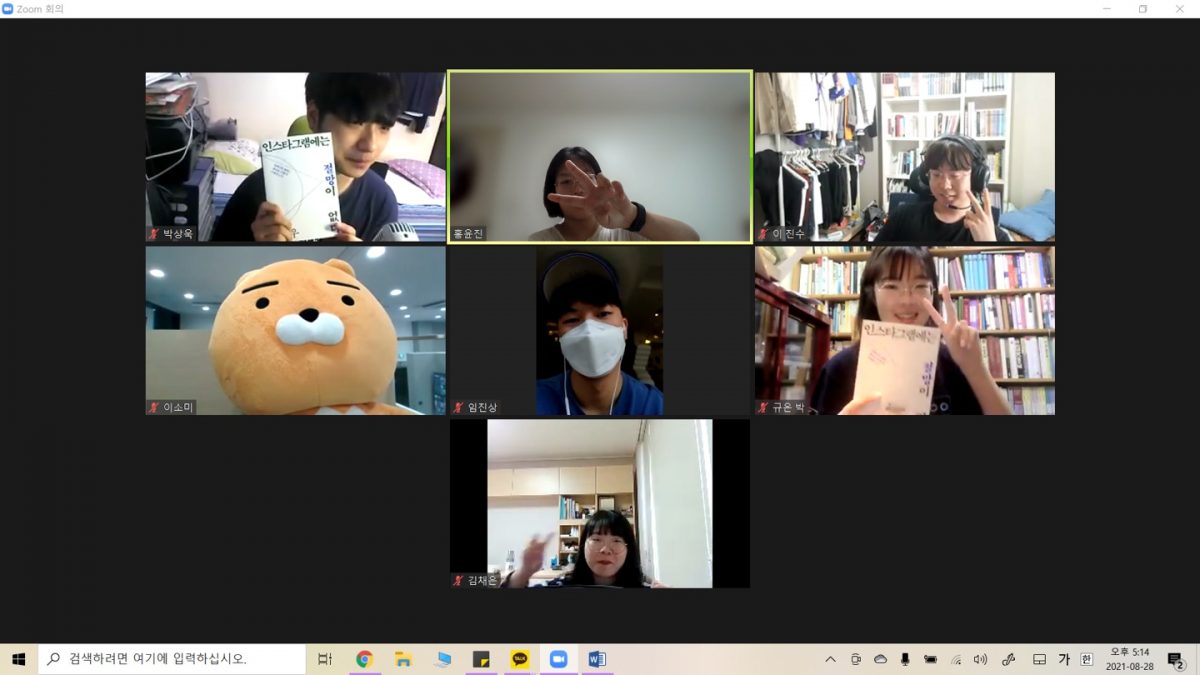Click the taskbar search box
Screen dimensions: 1200x675
(172, 659)
